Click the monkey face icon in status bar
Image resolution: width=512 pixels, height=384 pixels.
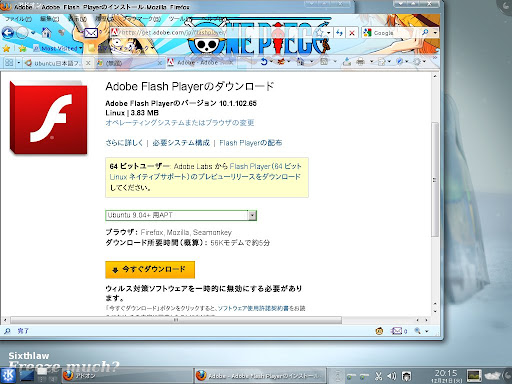pyautogui.click(x=379, y=331)
